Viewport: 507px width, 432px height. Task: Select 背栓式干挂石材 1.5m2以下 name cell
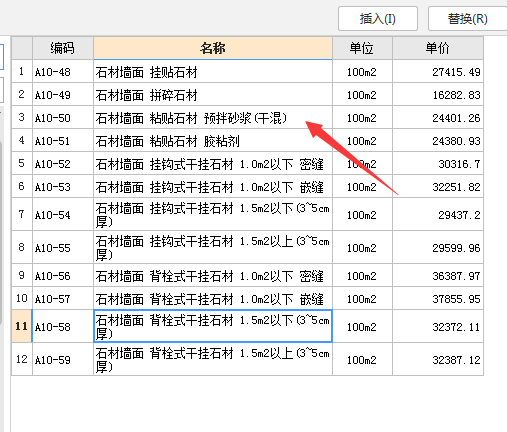pos(213,327)
